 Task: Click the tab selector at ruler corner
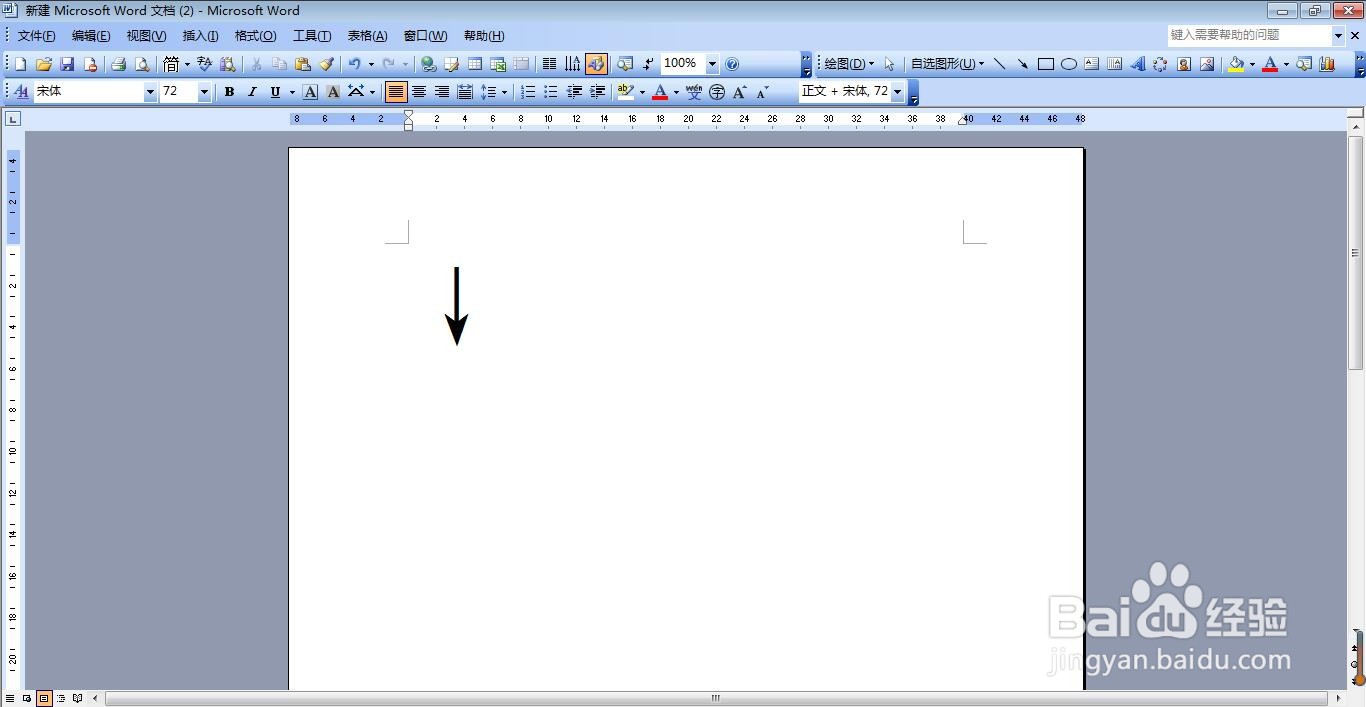click(12, 119)
